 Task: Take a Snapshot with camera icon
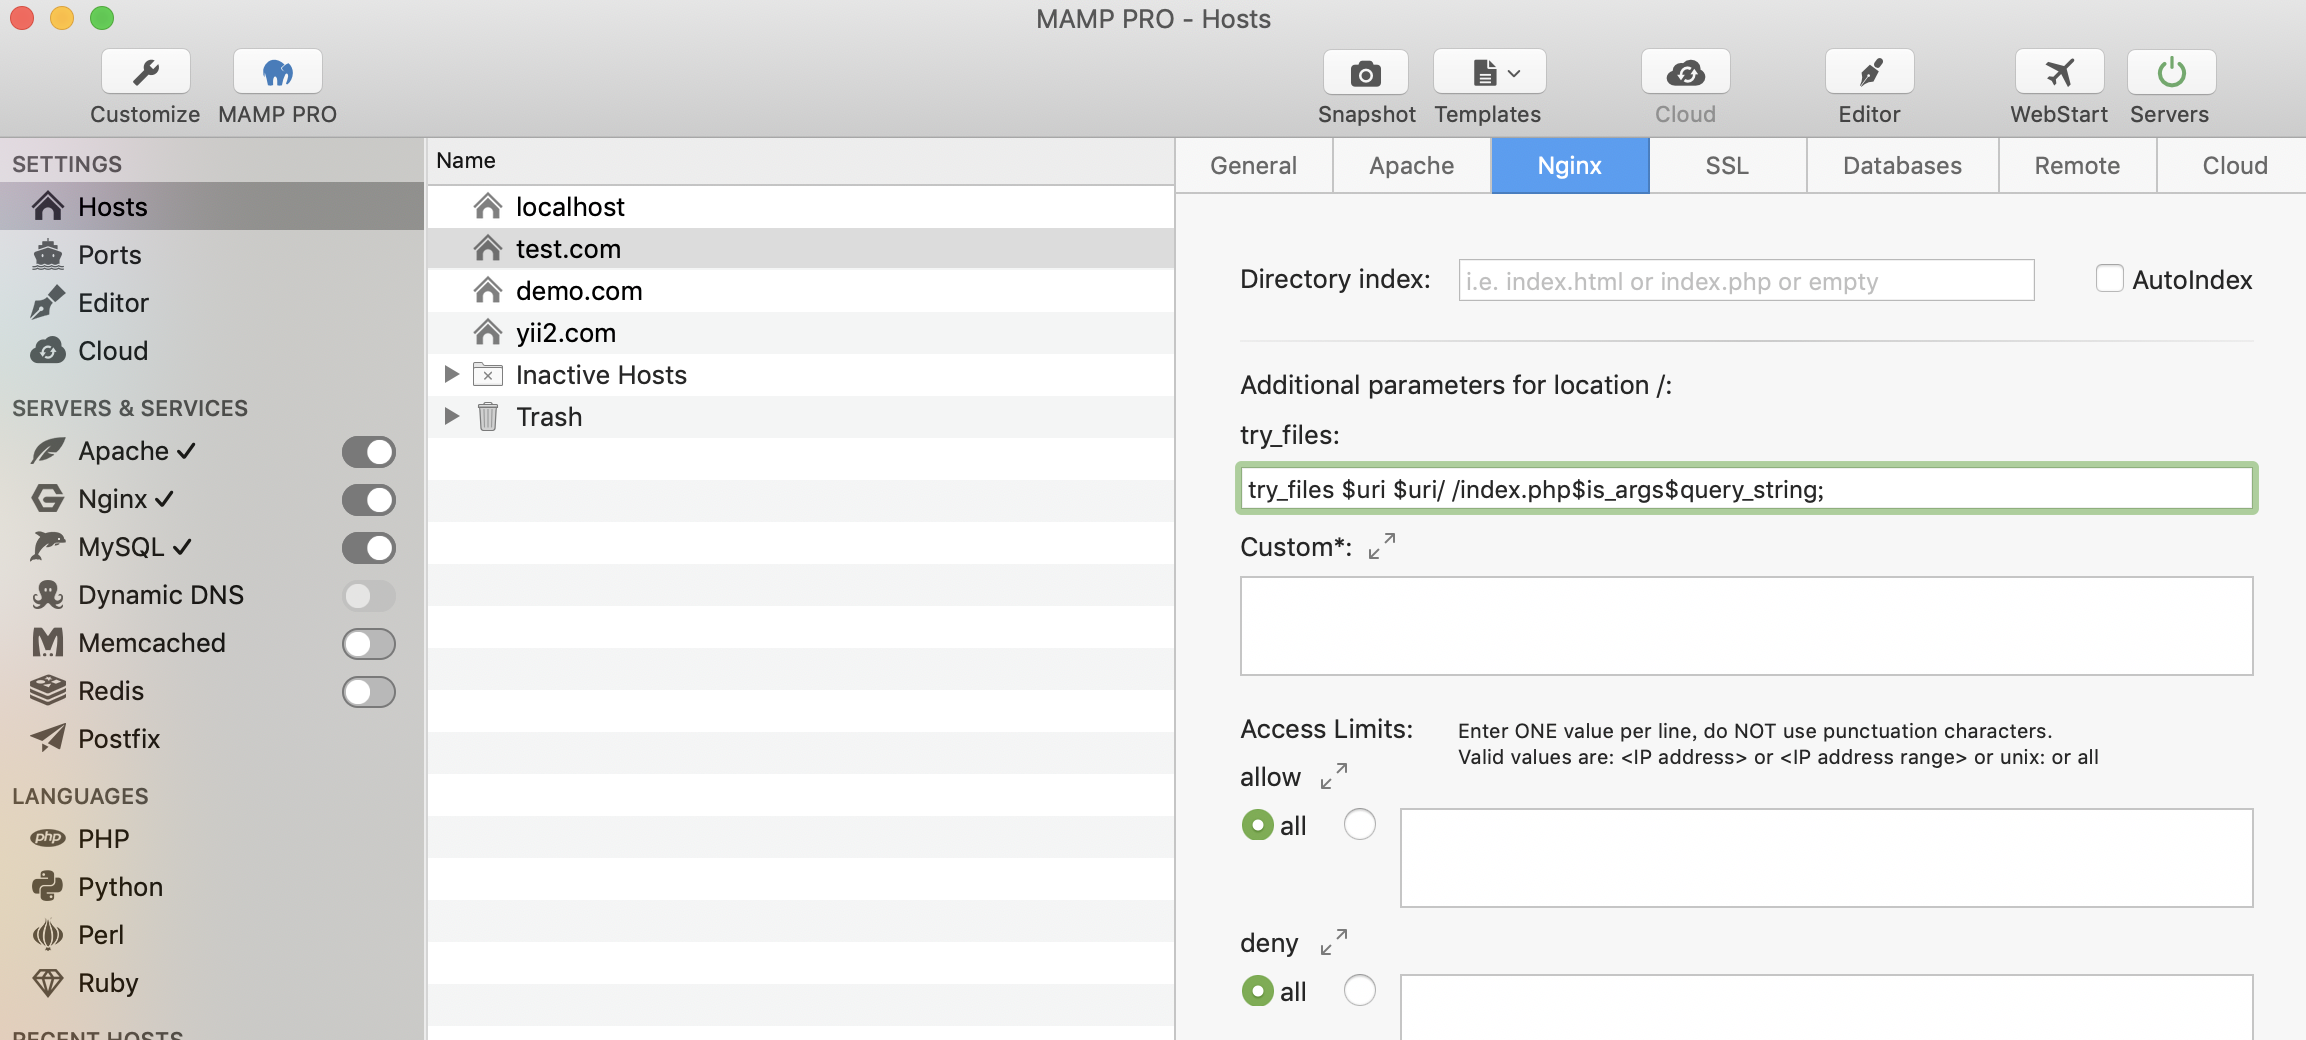[1365, 72]
